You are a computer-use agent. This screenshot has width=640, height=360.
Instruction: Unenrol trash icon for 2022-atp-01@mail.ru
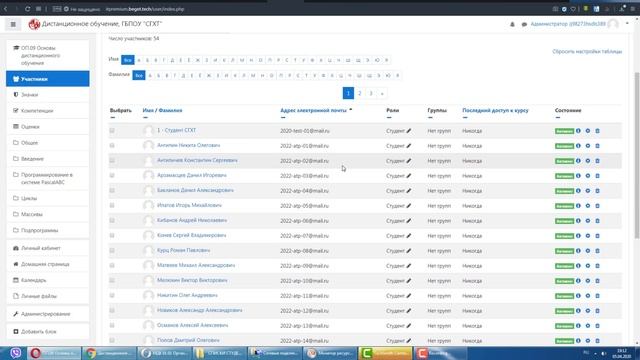point(598,146)
